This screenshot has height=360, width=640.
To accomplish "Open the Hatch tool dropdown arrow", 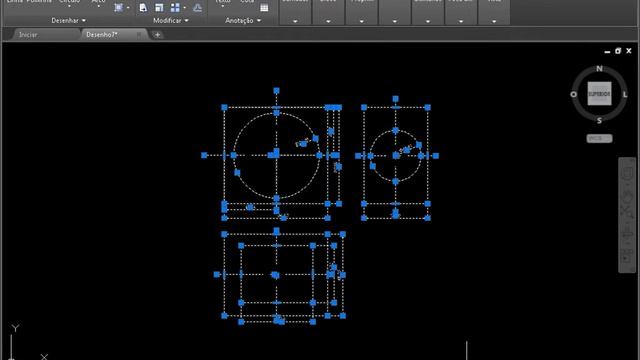I will pyautogui.click(x=128, y=8).
